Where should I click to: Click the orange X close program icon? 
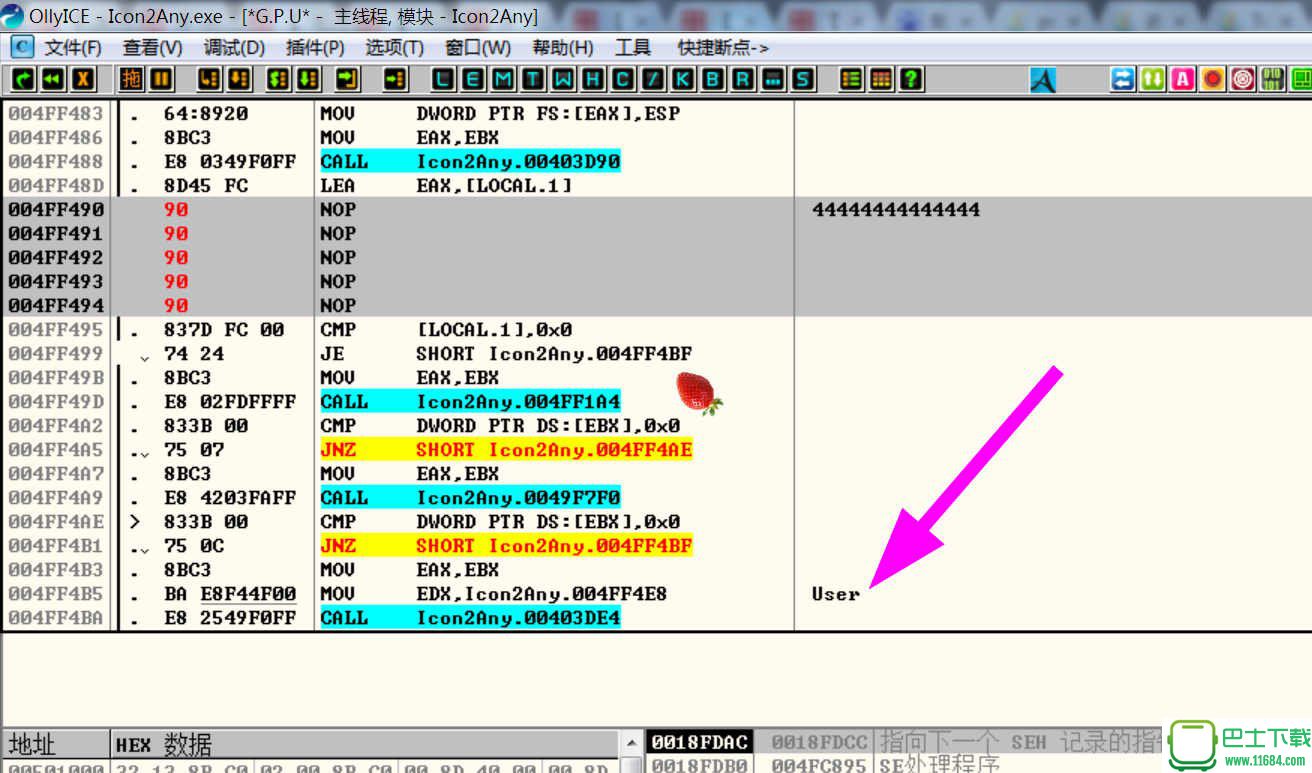(x=83, y=79)
